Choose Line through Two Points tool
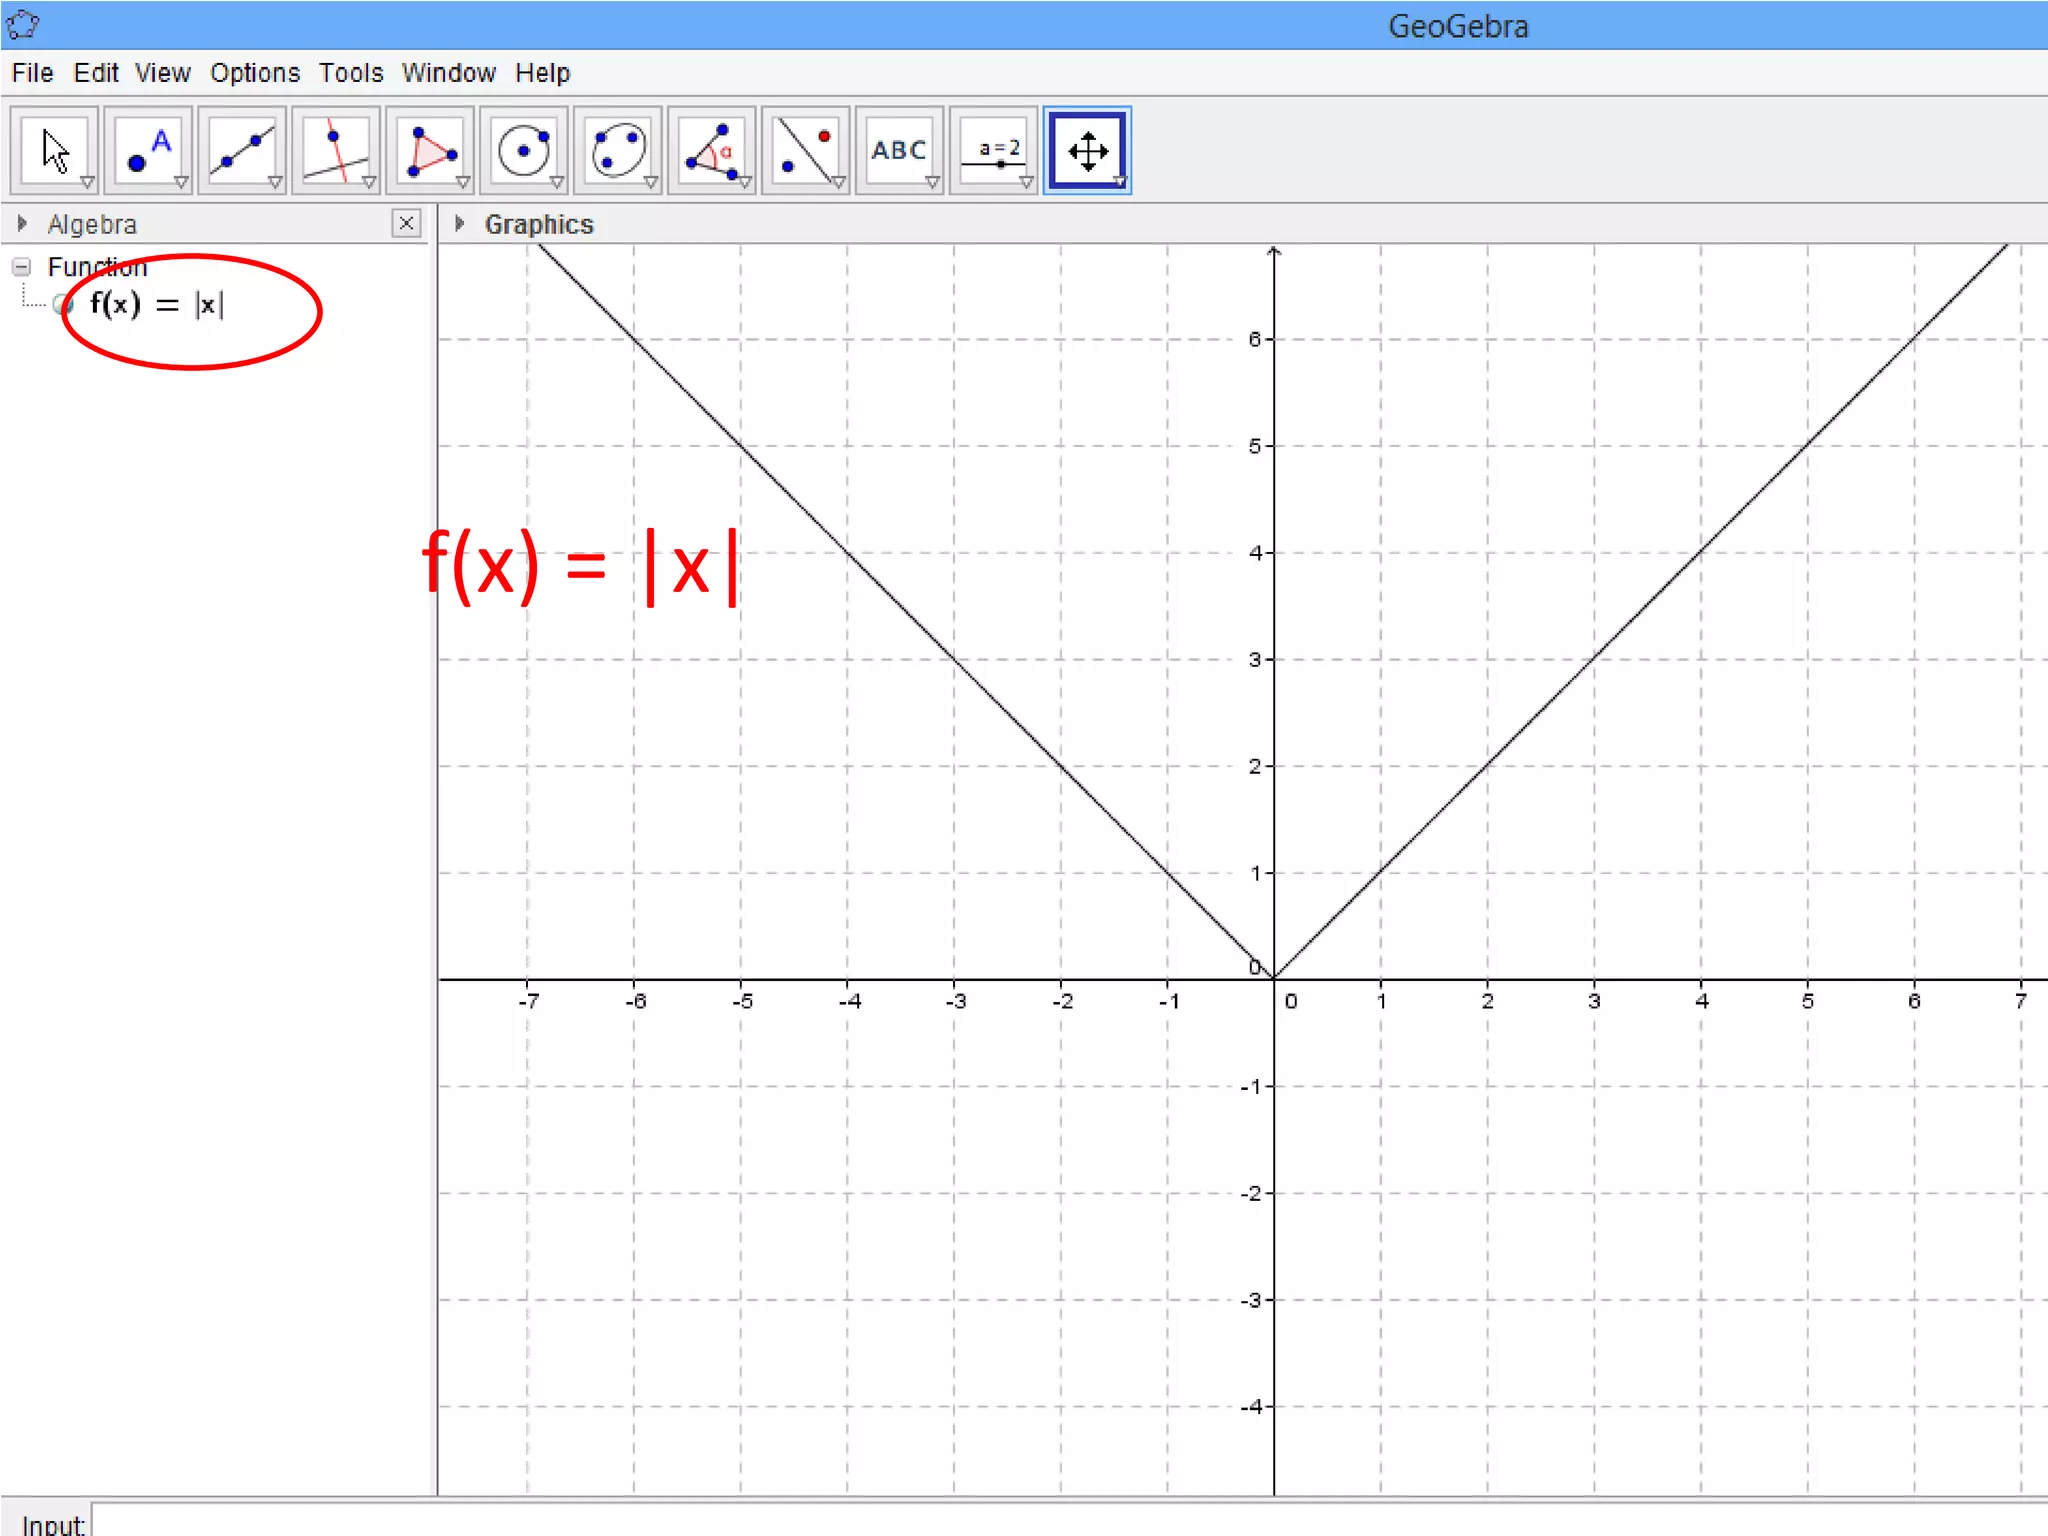 (242, 150)
